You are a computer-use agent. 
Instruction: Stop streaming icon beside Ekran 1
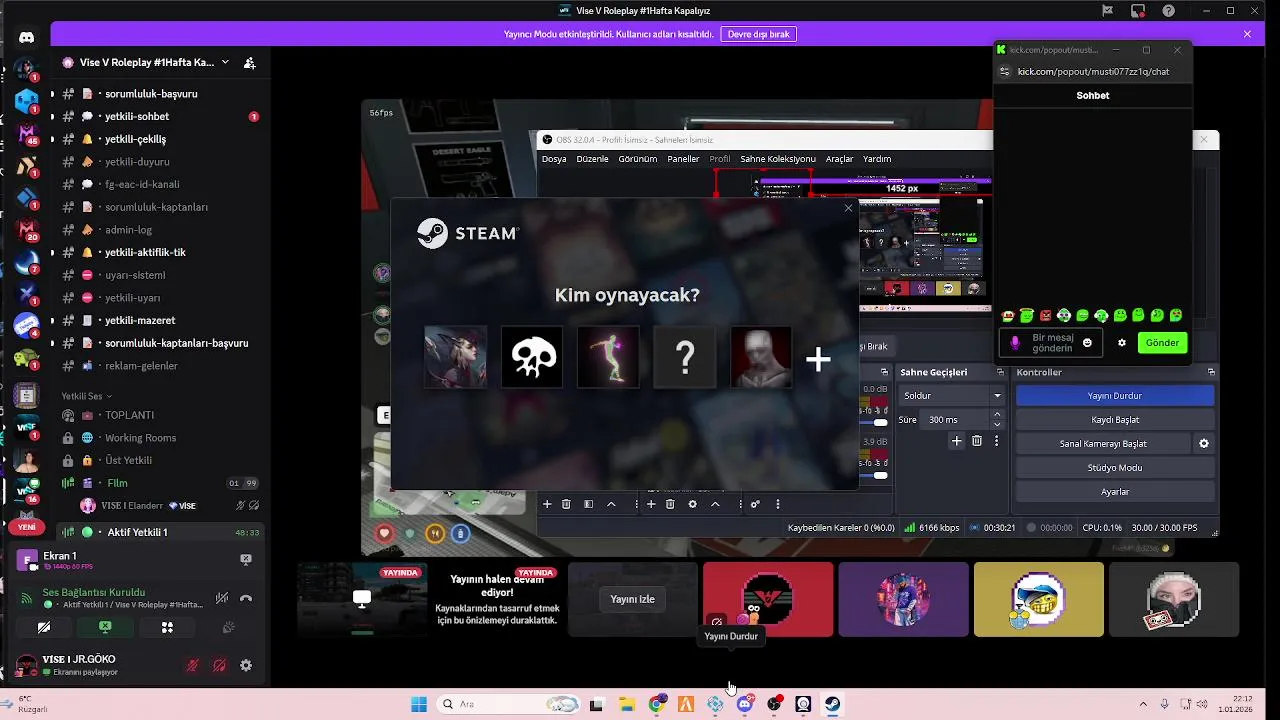coord(246,560)
